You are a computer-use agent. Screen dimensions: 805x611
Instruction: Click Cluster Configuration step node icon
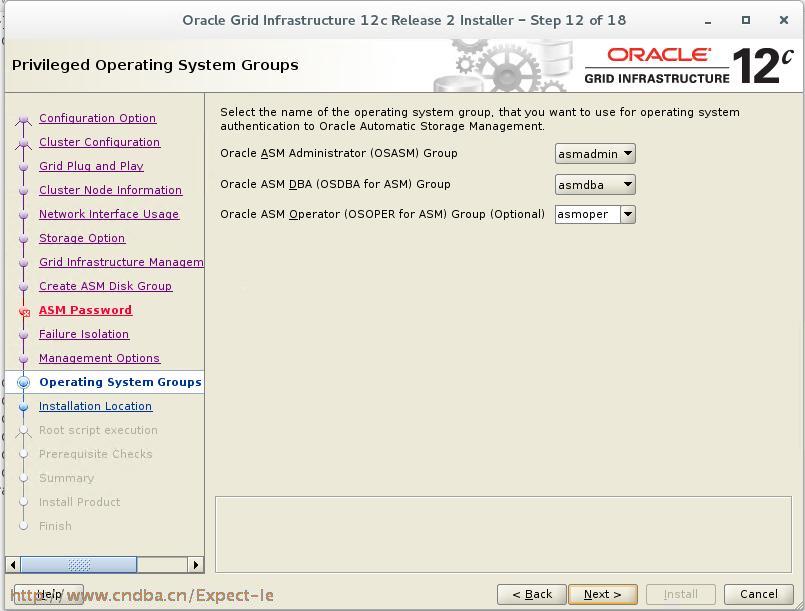[x=23, y=143]
